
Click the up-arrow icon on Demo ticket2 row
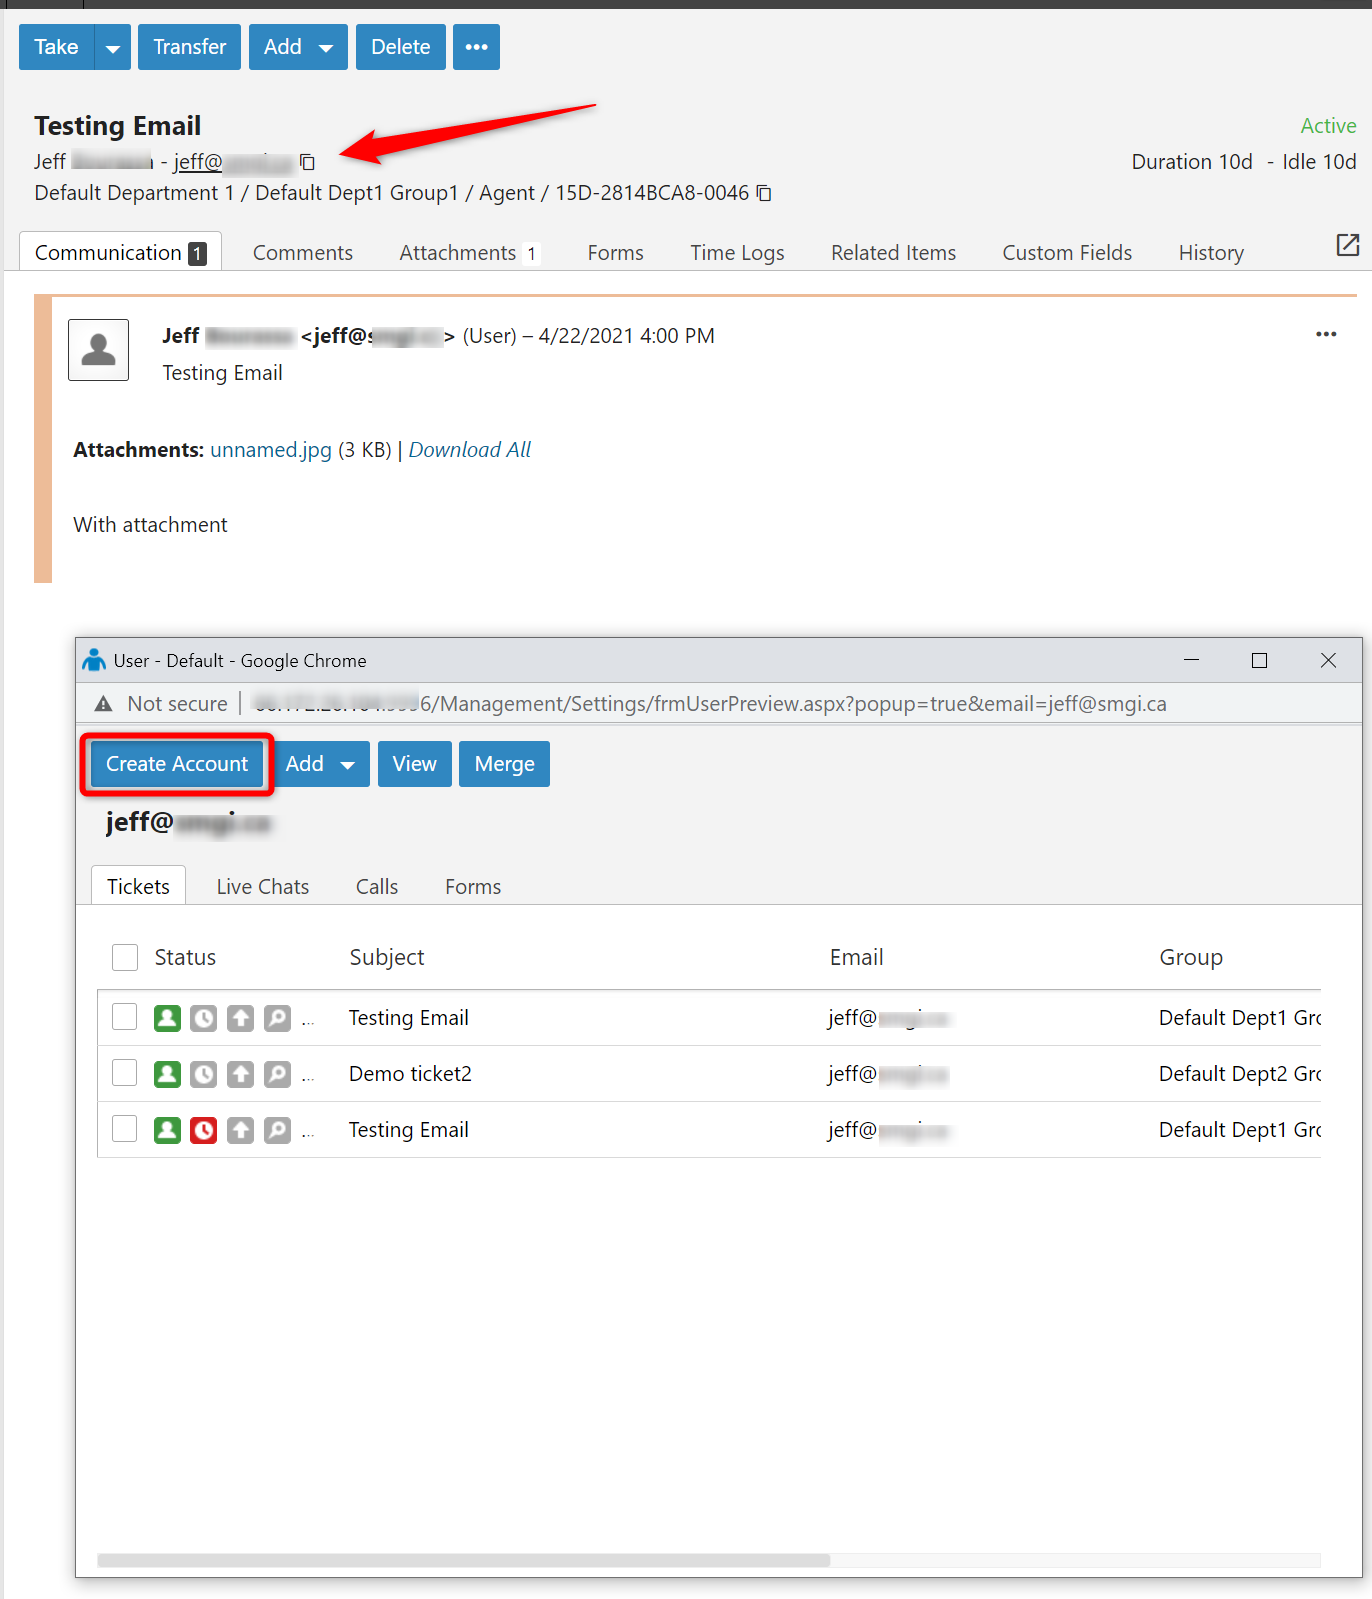coord(240,1074)
